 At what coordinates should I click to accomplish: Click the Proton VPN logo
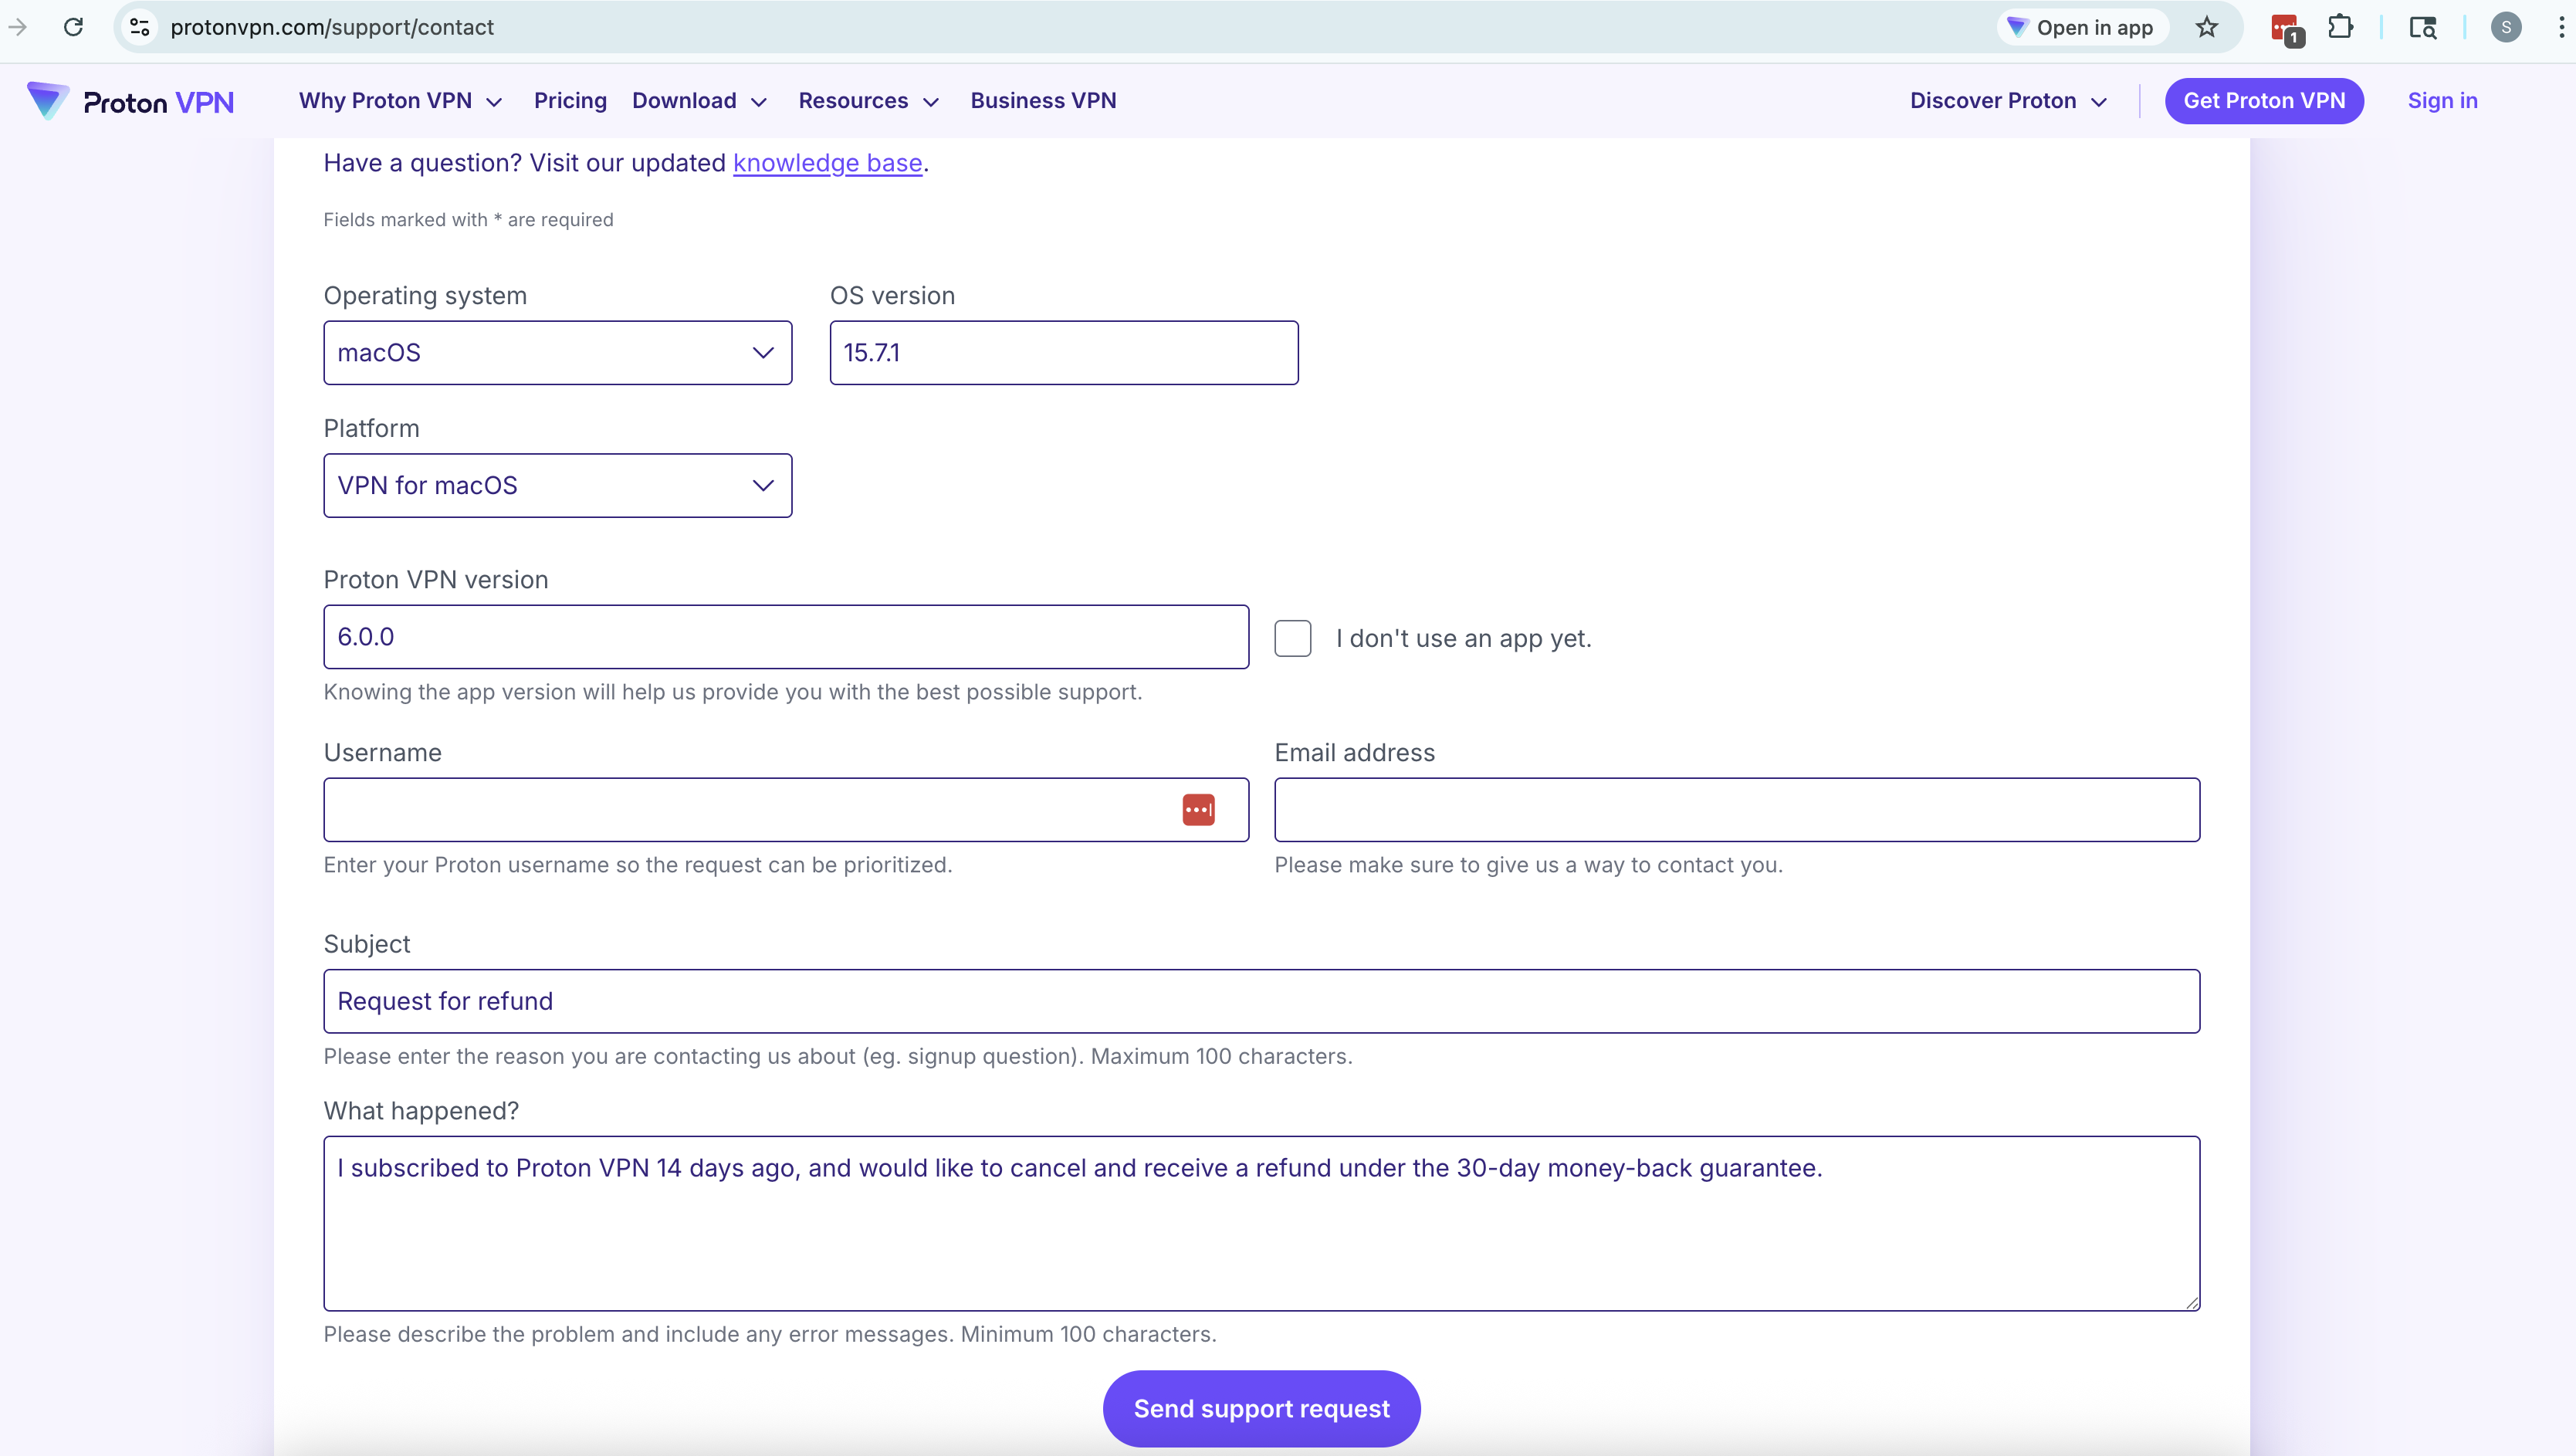click(129, 100)
